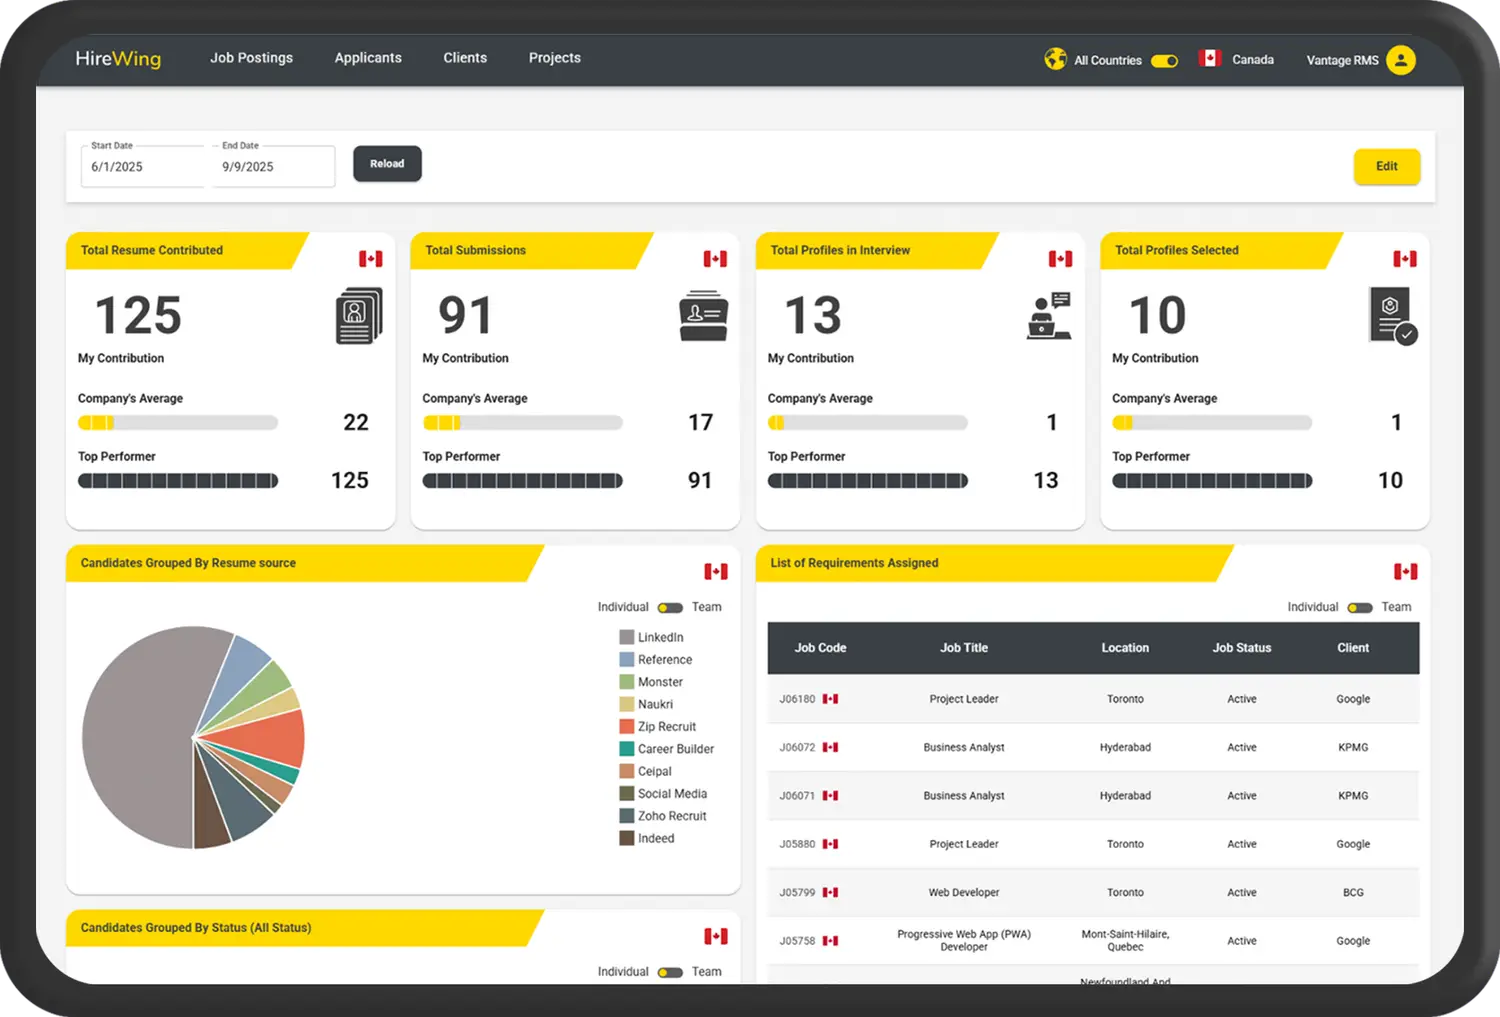Image resolution: width=1500 pixels, height=1017 pixels.
Task: Click the LinkedIn legend color swatch
Action: [627, 637]
